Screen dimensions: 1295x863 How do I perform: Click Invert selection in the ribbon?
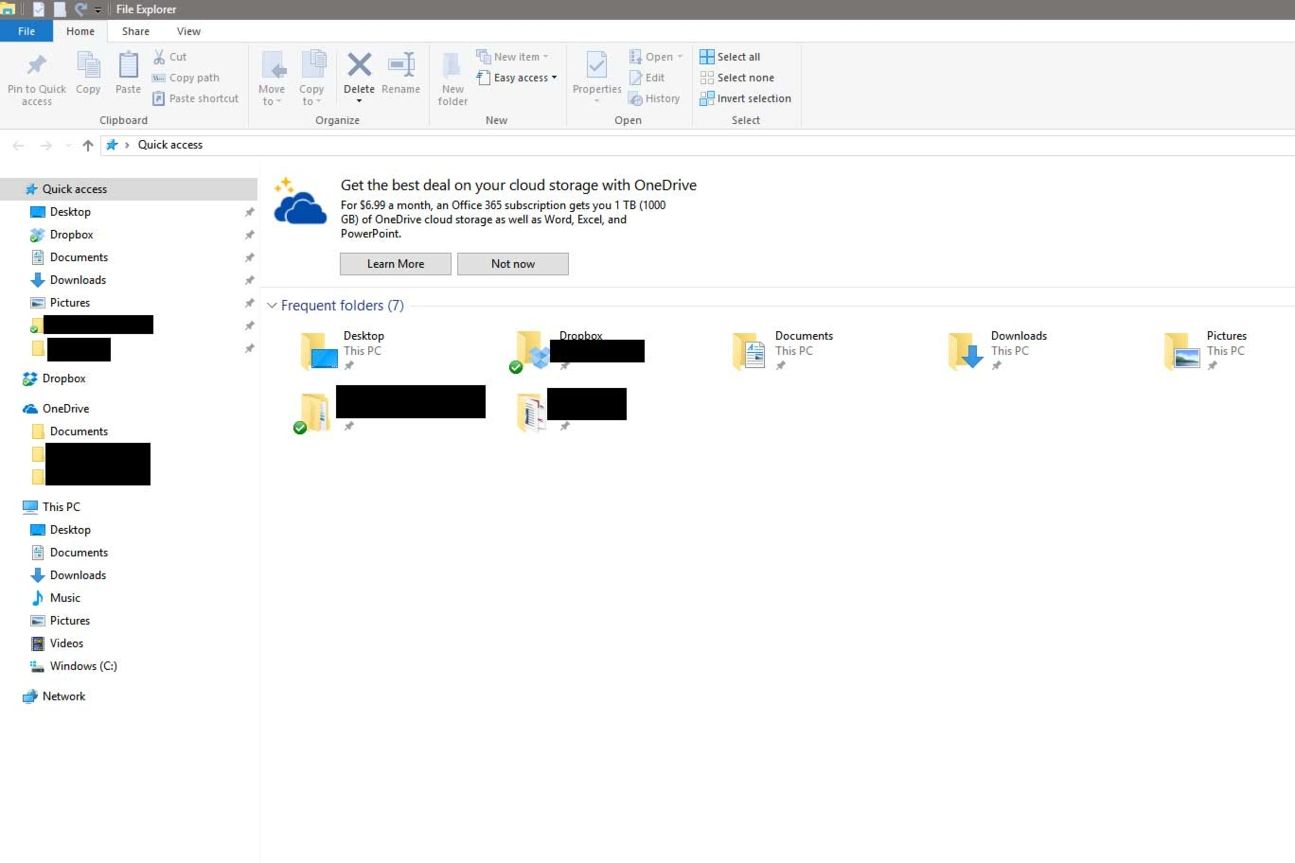tap(744, 98)
